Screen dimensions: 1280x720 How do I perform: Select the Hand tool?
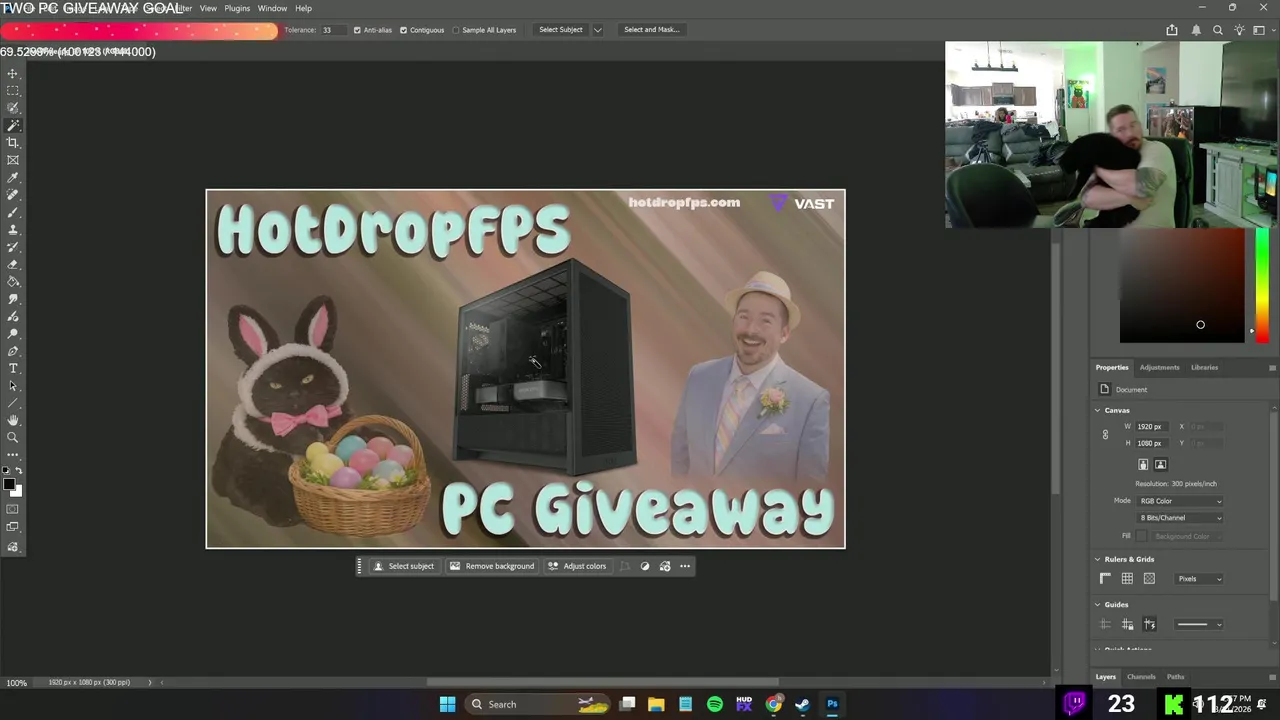13,420
